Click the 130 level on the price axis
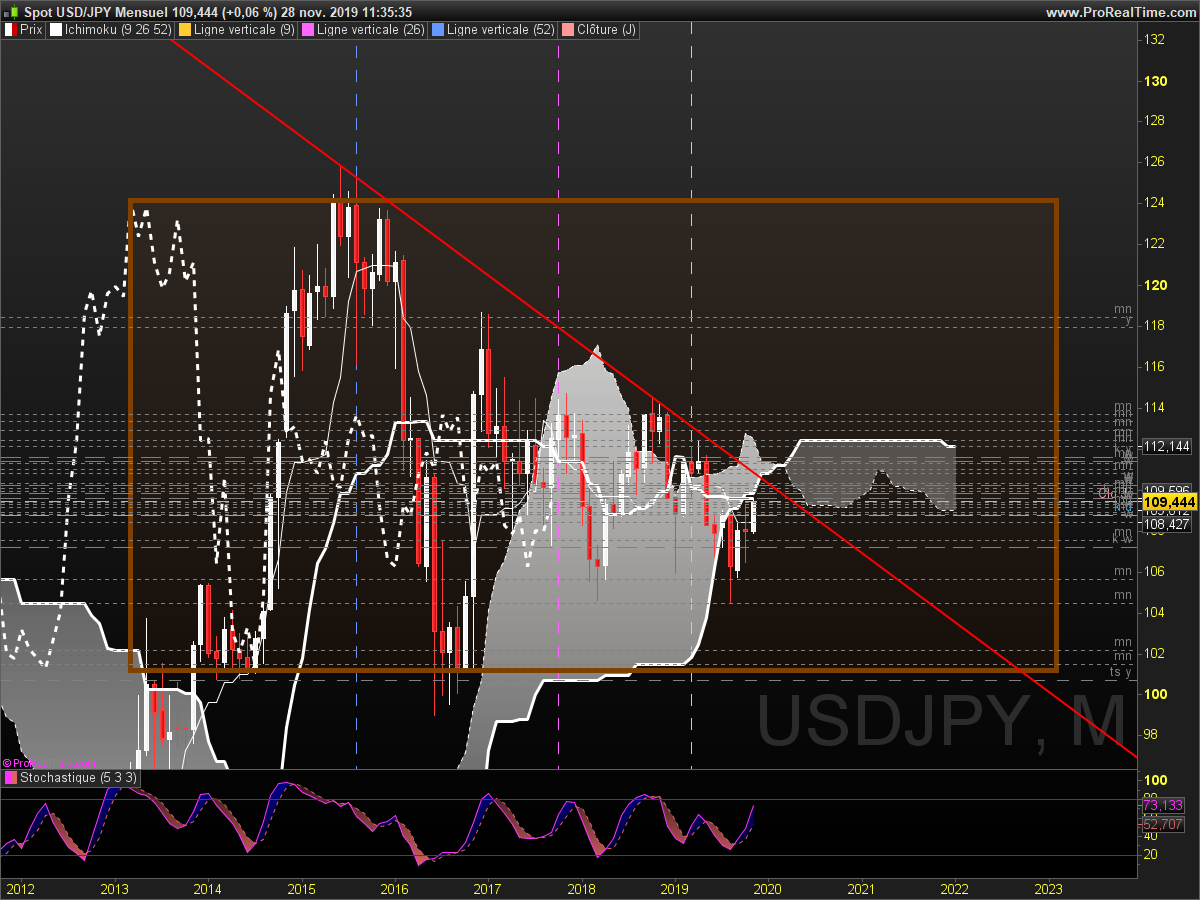The image size is (1200, 900). [x=1155, y=81]
